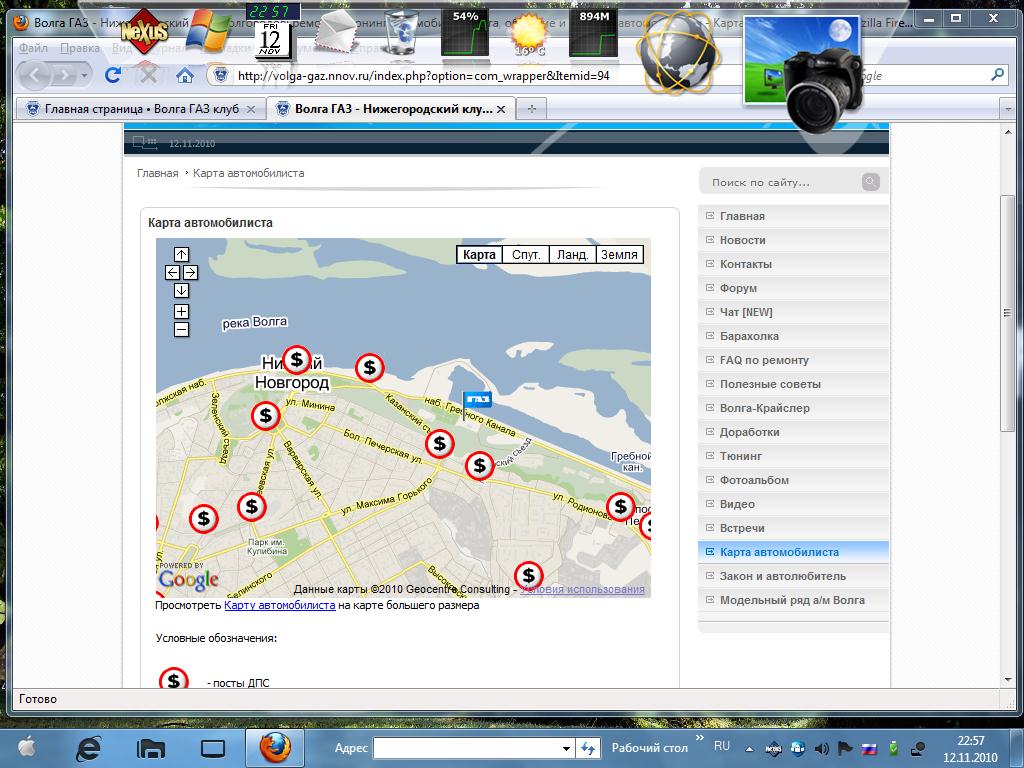Click scrollbar down arrow
This screenshot has height=768, width=1024.
click(x=1008, y=680)
